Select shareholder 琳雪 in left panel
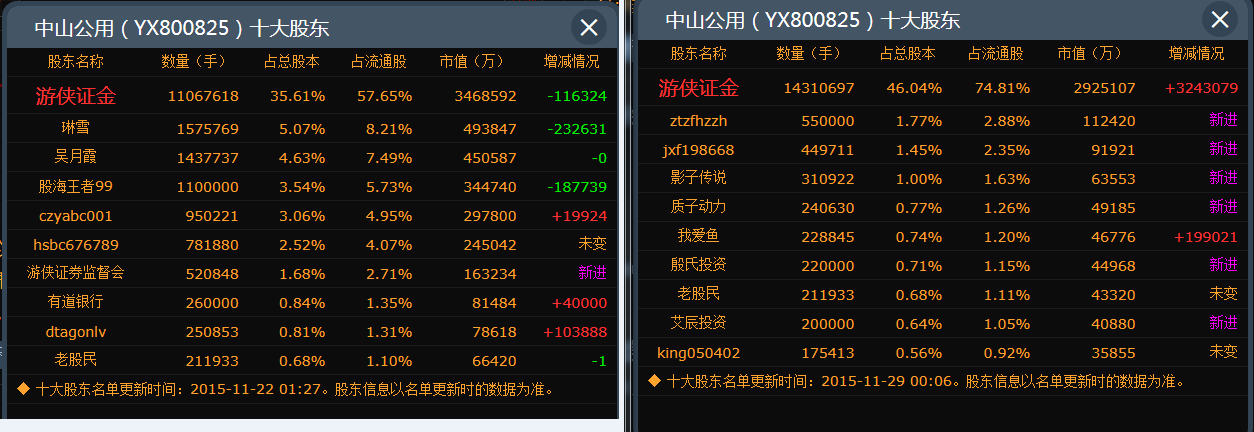The height and width of the screenshot is (432, 1254). [75, 128]
